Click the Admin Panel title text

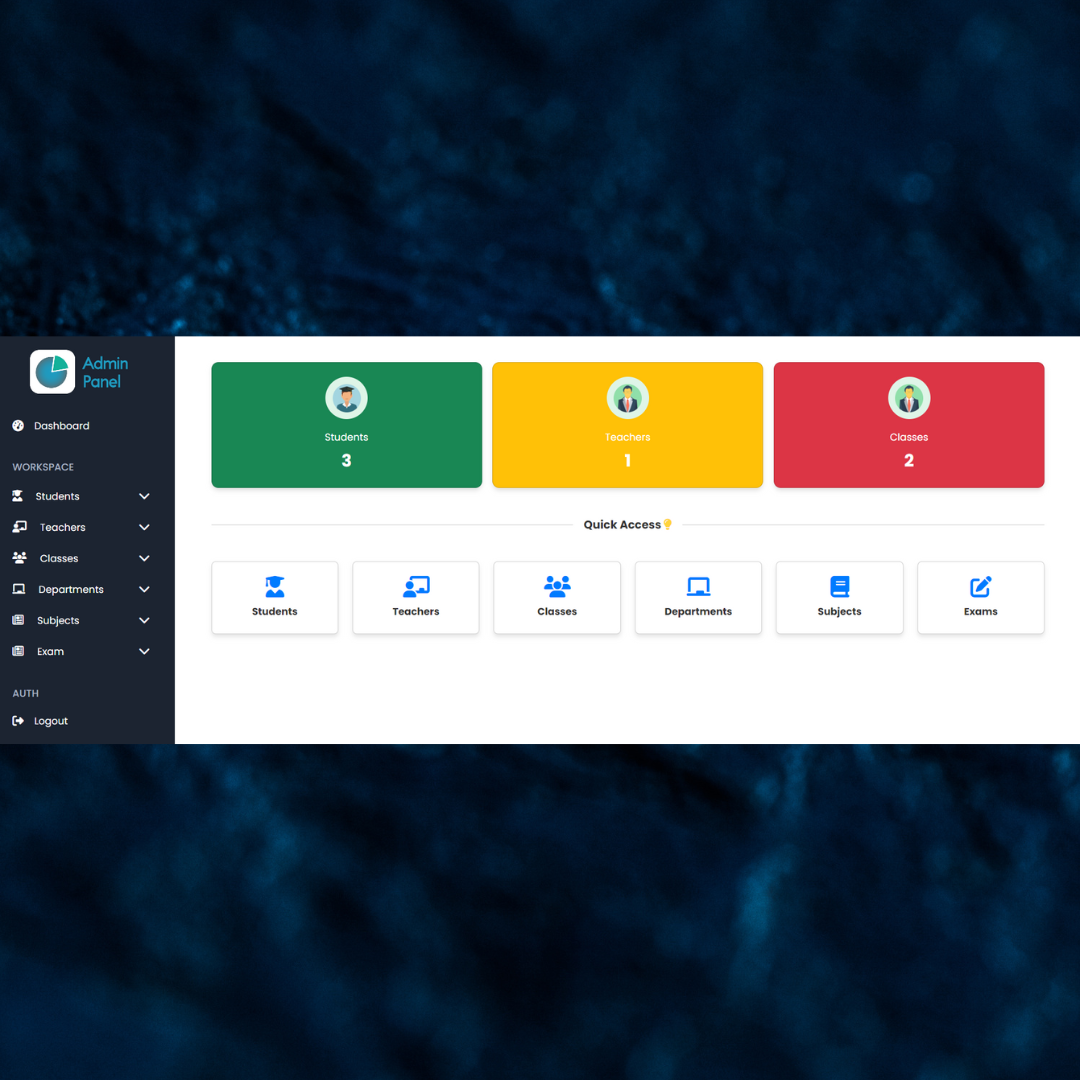[x=105, y=372]
